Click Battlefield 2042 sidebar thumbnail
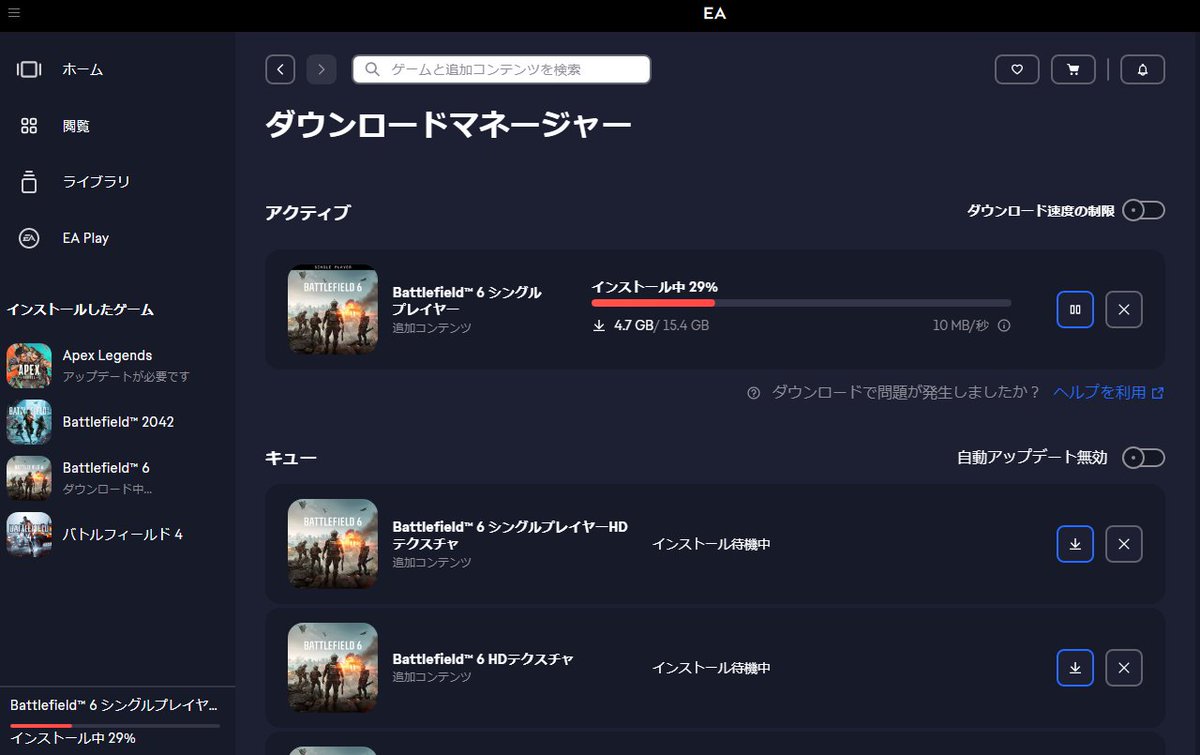 (x=29, y=422)
